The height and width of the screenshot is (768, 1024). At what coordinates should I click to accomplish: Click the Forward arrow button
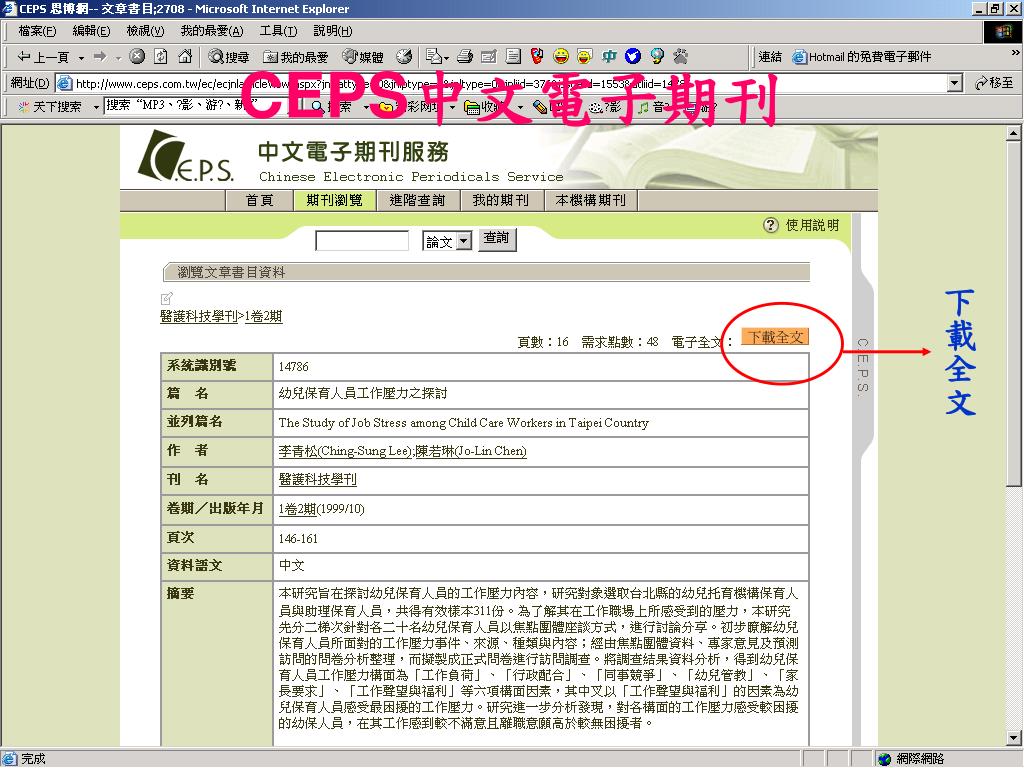pyautogui.click(x=99, y=57)
